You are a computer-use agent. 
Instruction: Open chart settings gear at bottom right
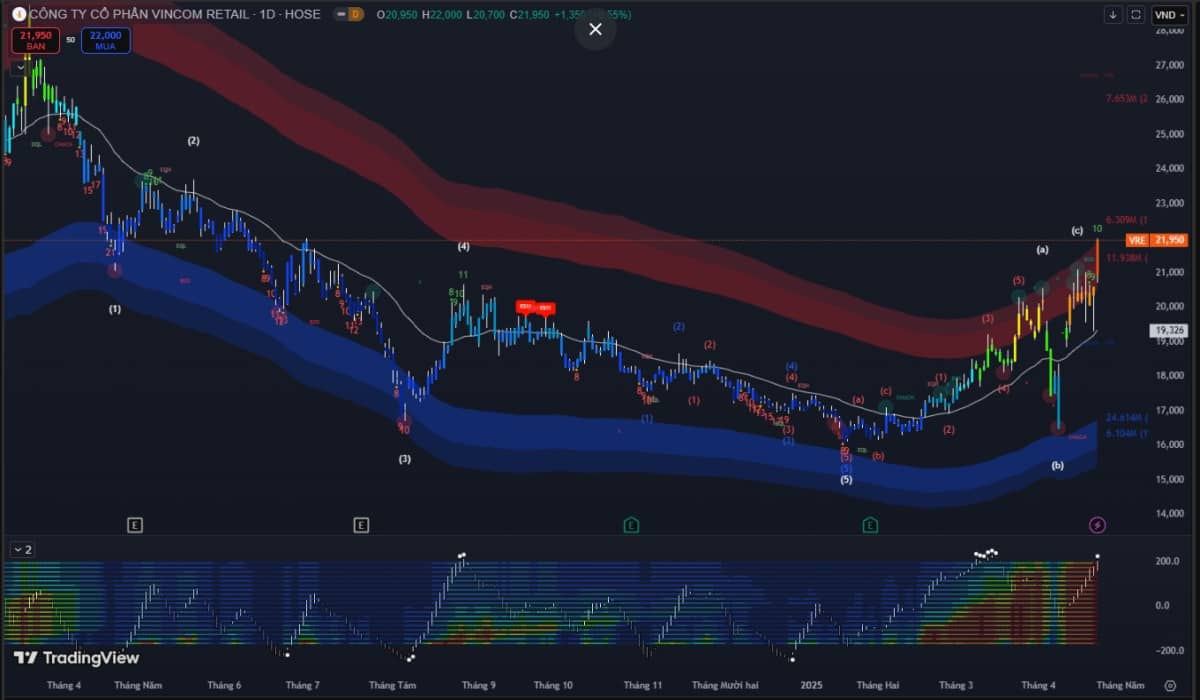point(1171,685)
